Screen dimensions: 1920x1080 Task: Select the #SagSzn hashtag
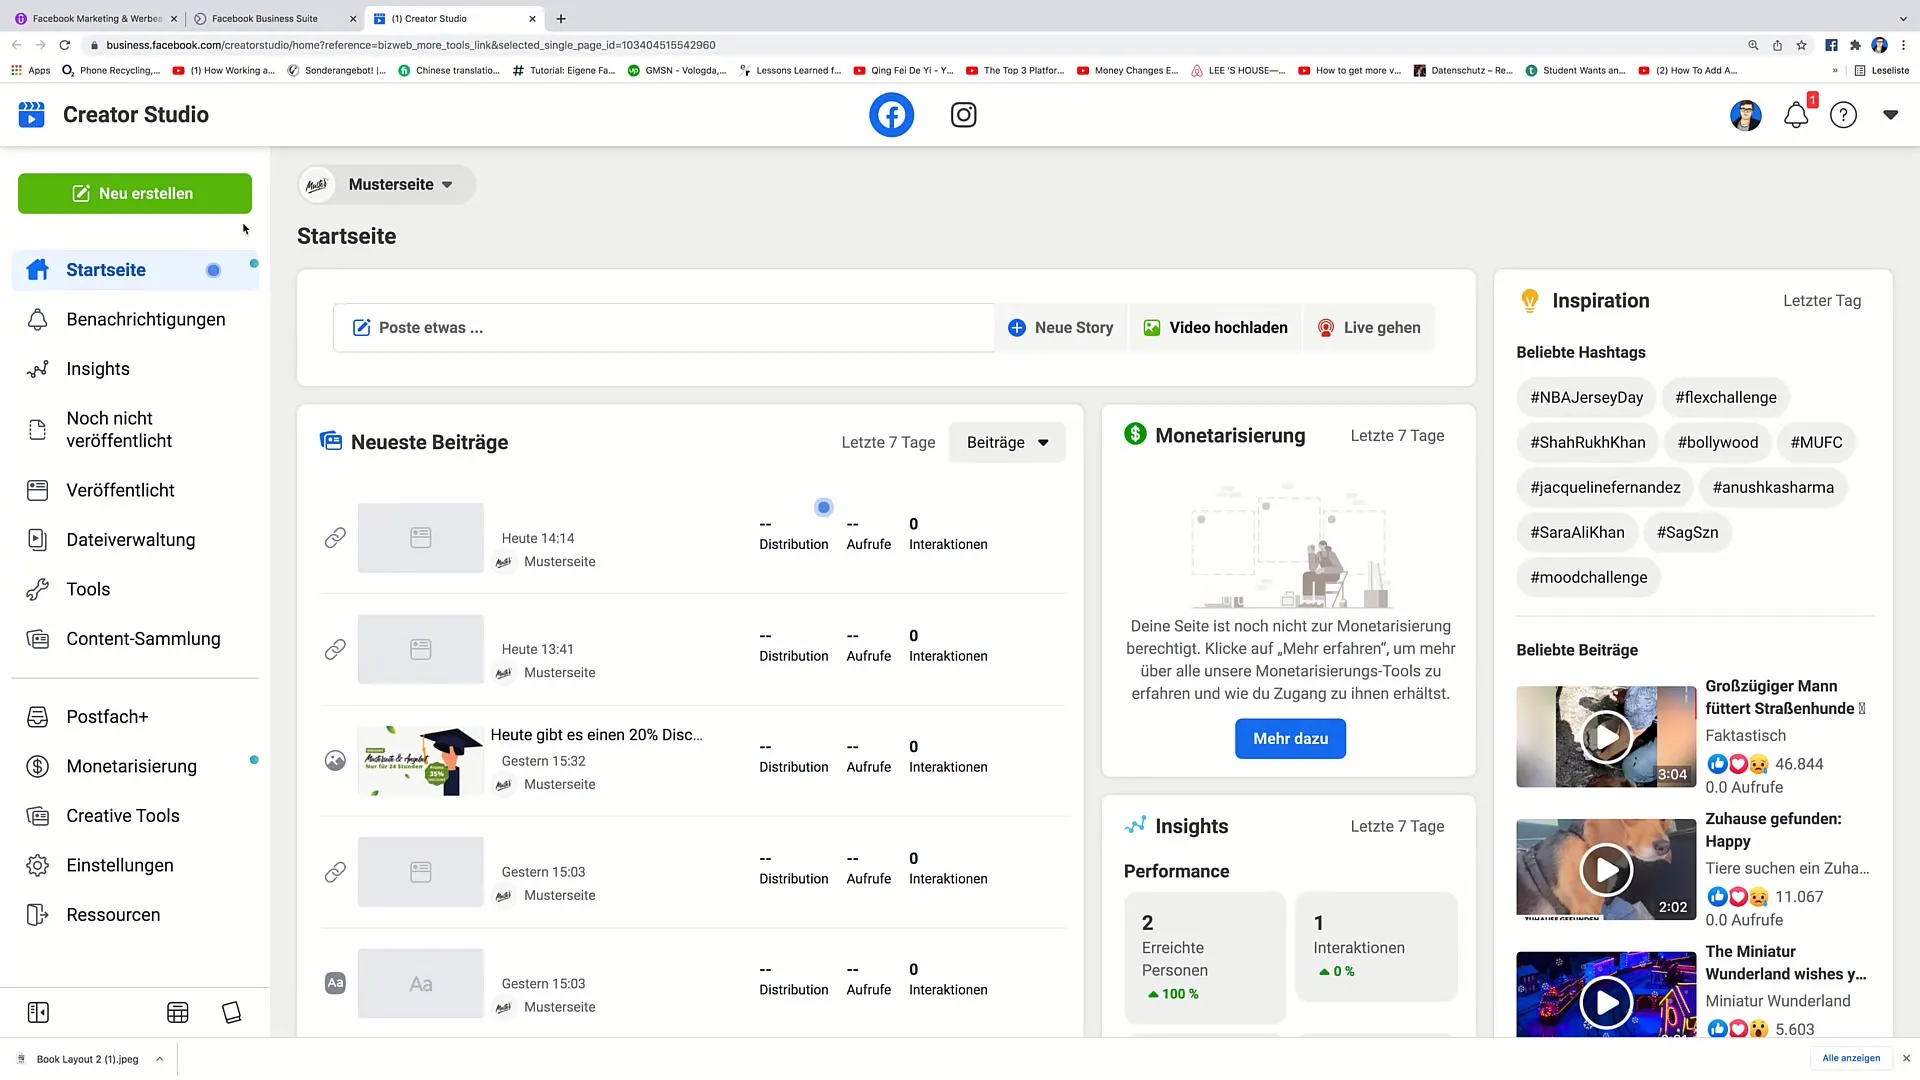[1687, 532]
